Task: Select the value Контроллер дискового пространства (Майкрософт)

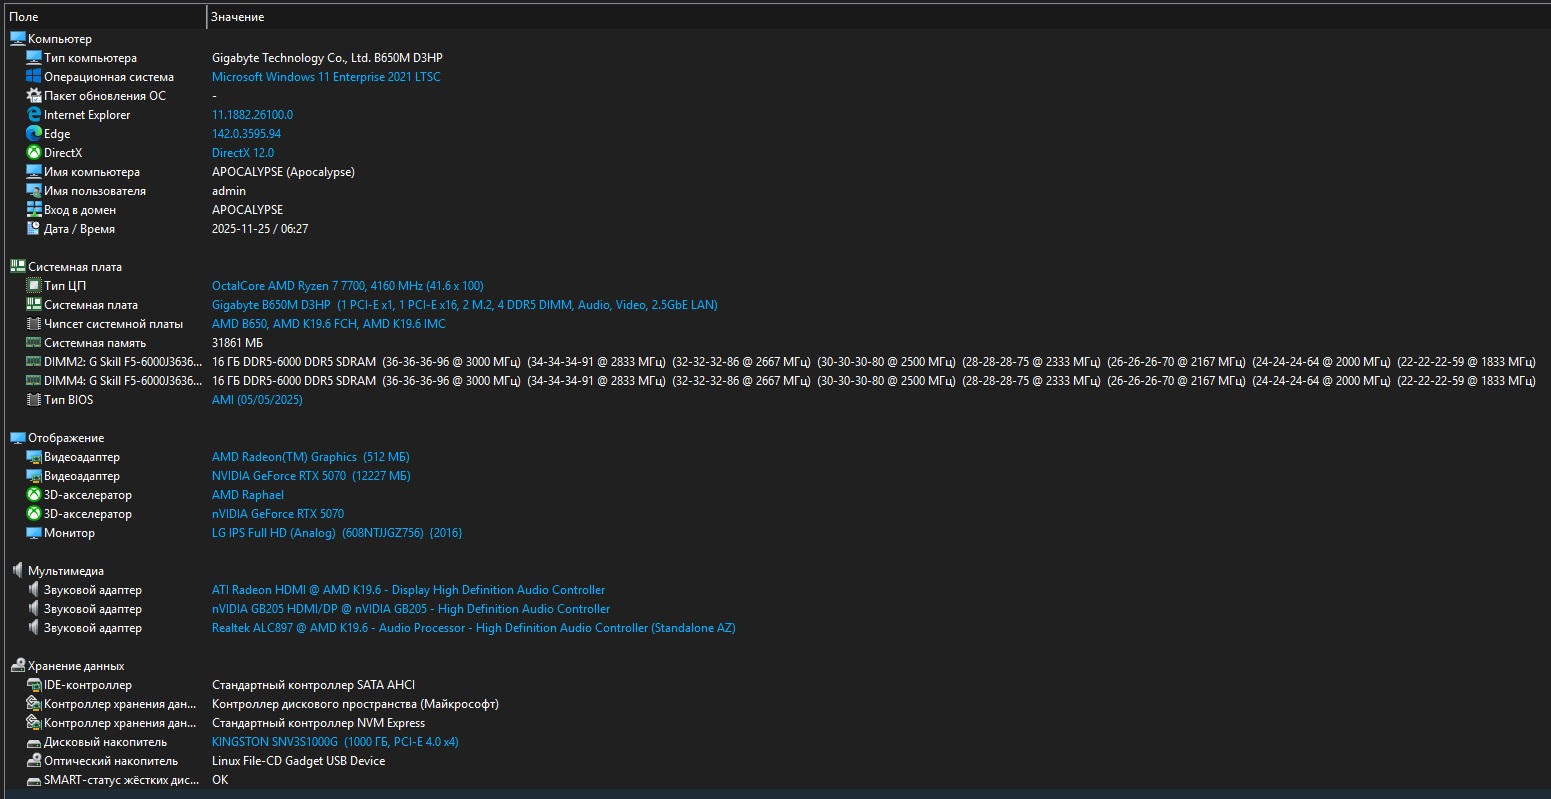Action: (355, 704)
